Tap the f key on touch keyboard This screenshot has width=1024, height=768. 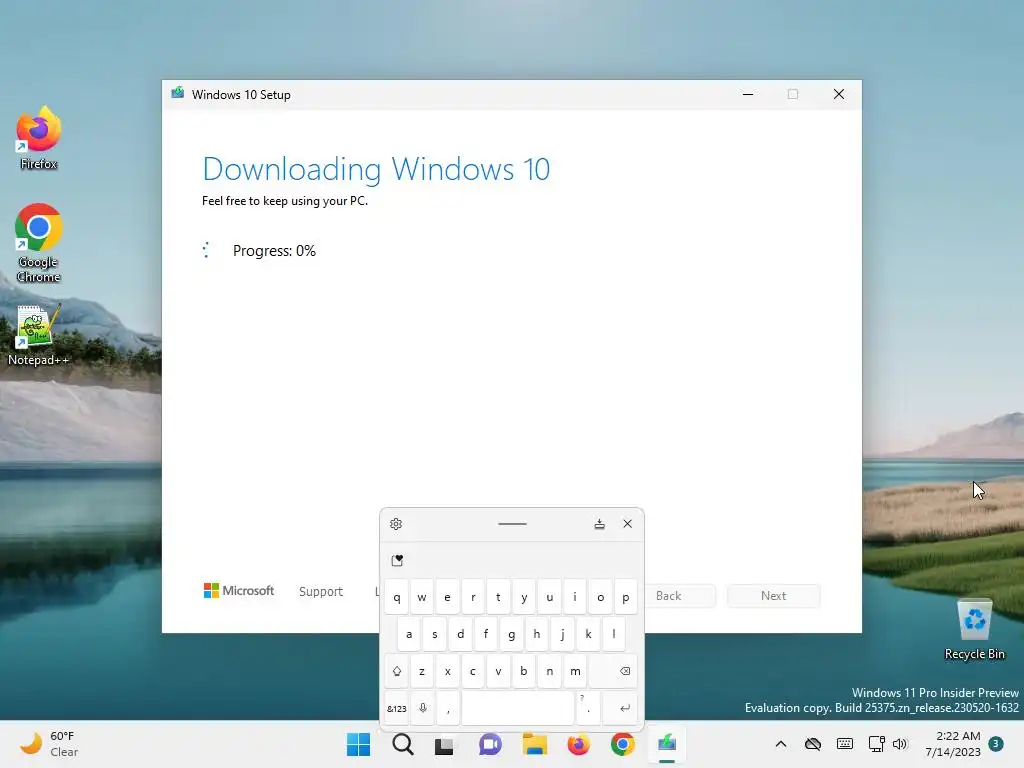click(x=486, y=633)
